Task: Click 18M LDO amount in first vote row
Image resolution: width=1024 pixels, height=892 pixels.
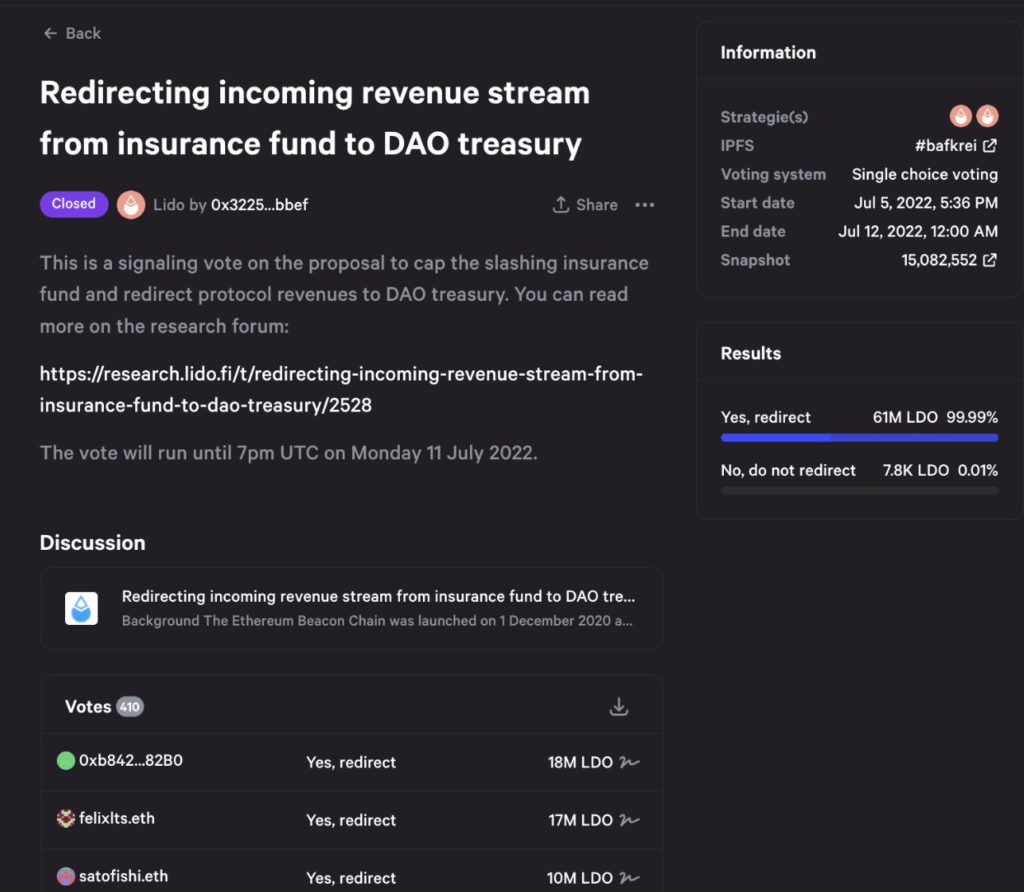Action: (x=580, y=762)
